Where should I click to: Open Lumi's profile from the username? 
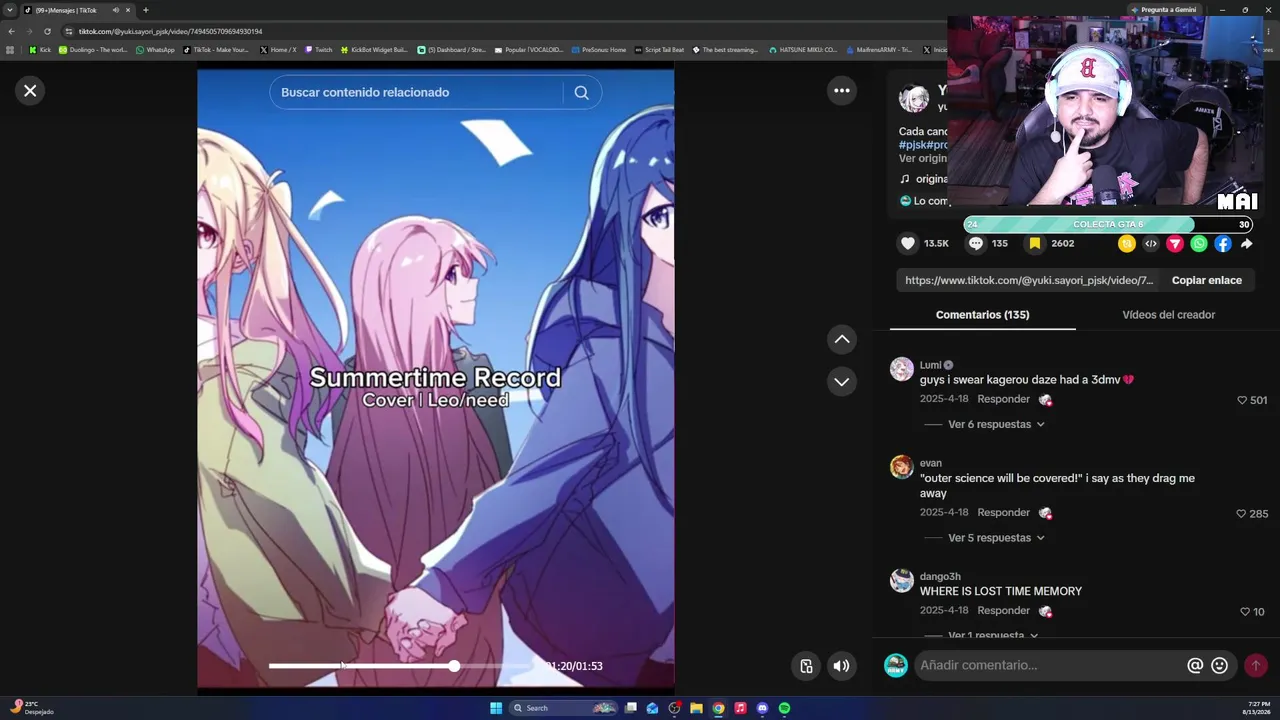coord(930,365)
